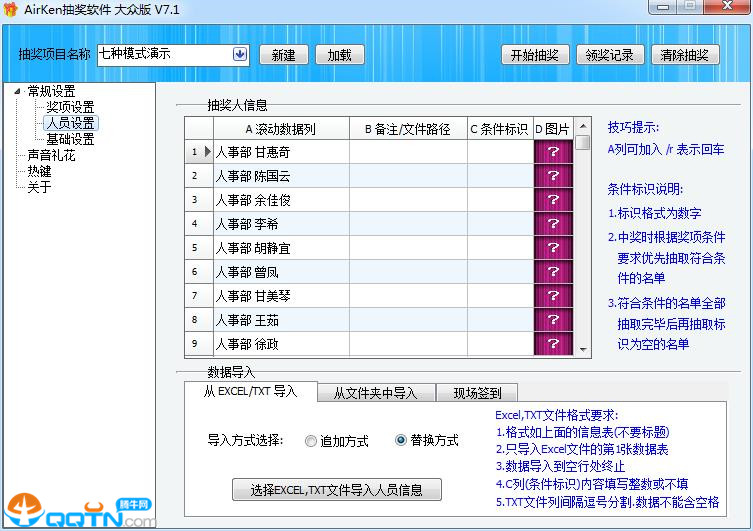Click the 开始抽奖 button
Screen dimensions: 753x531
tap(535, 55)
